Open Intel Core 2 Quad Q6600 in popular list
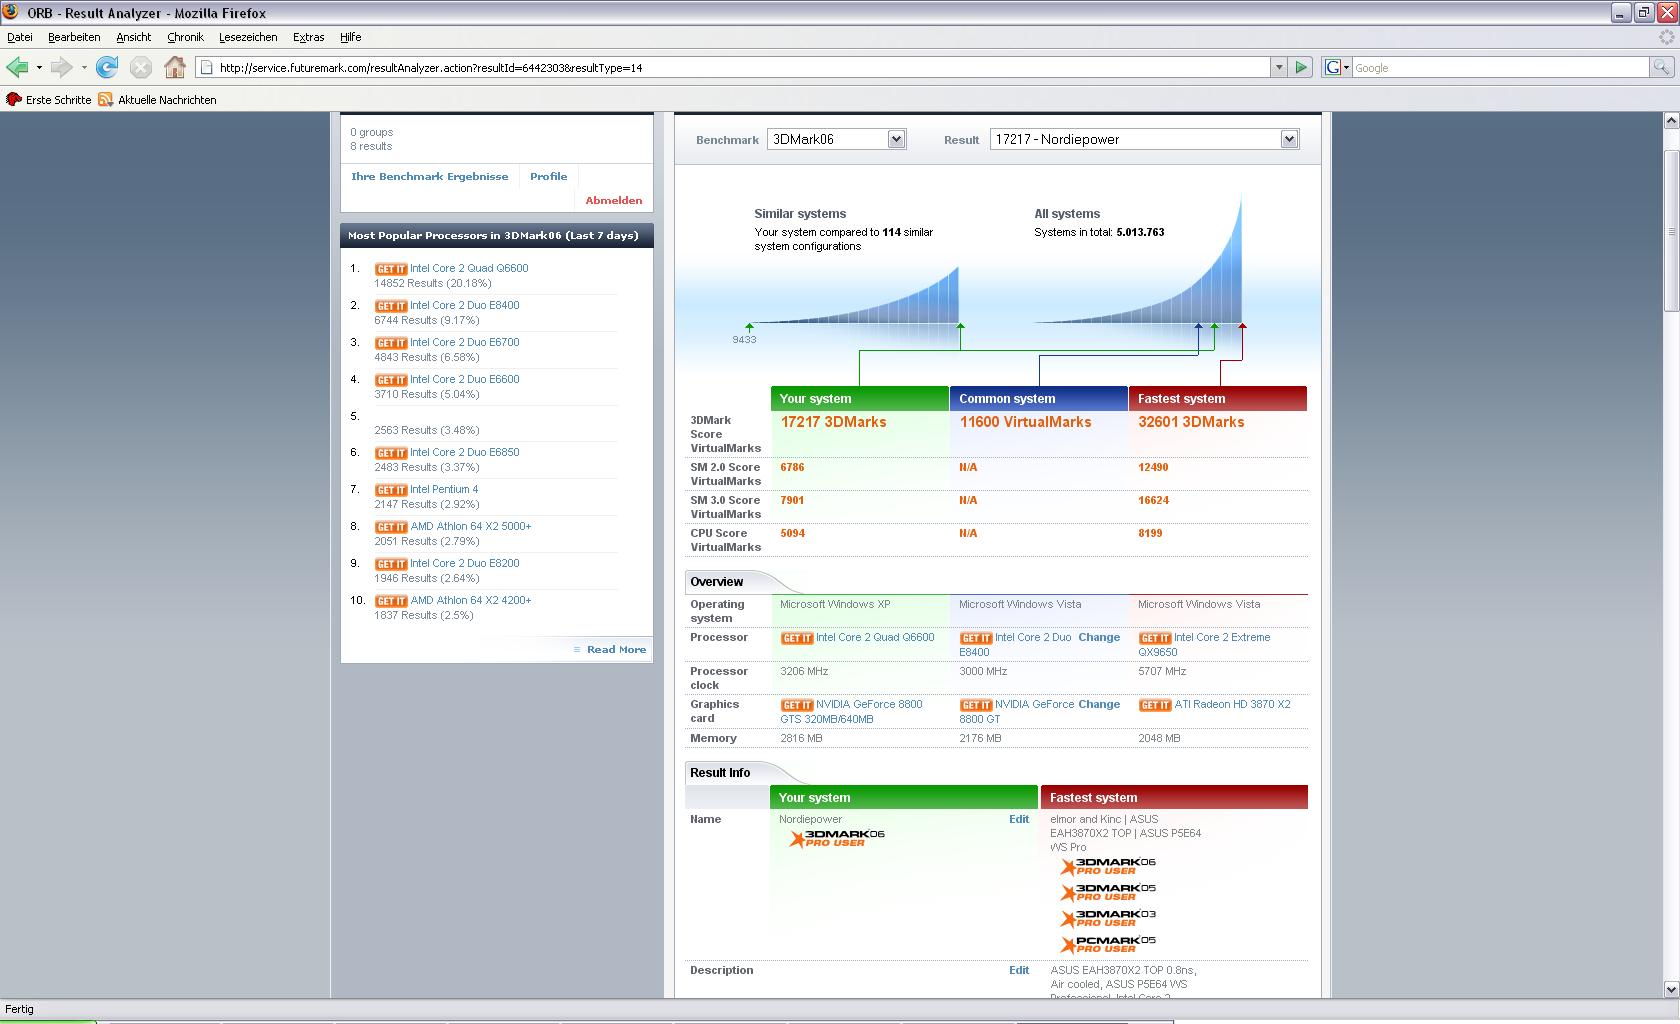 (469, 269)
